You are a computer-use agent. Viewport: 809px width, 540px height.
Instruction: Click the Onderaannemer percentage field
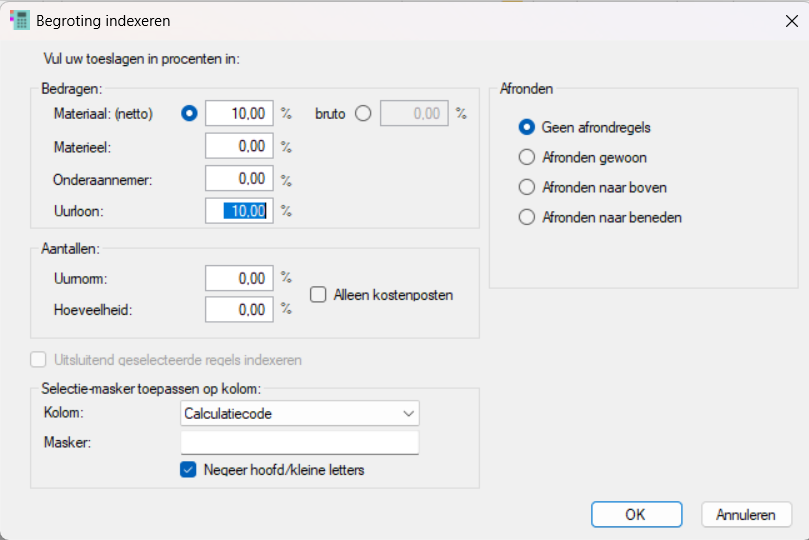238,179
